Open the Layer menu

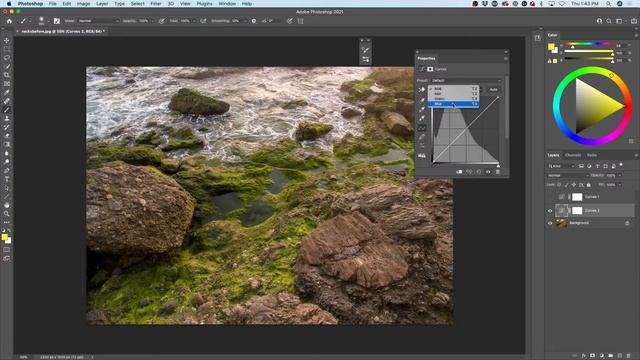point(102,4)
